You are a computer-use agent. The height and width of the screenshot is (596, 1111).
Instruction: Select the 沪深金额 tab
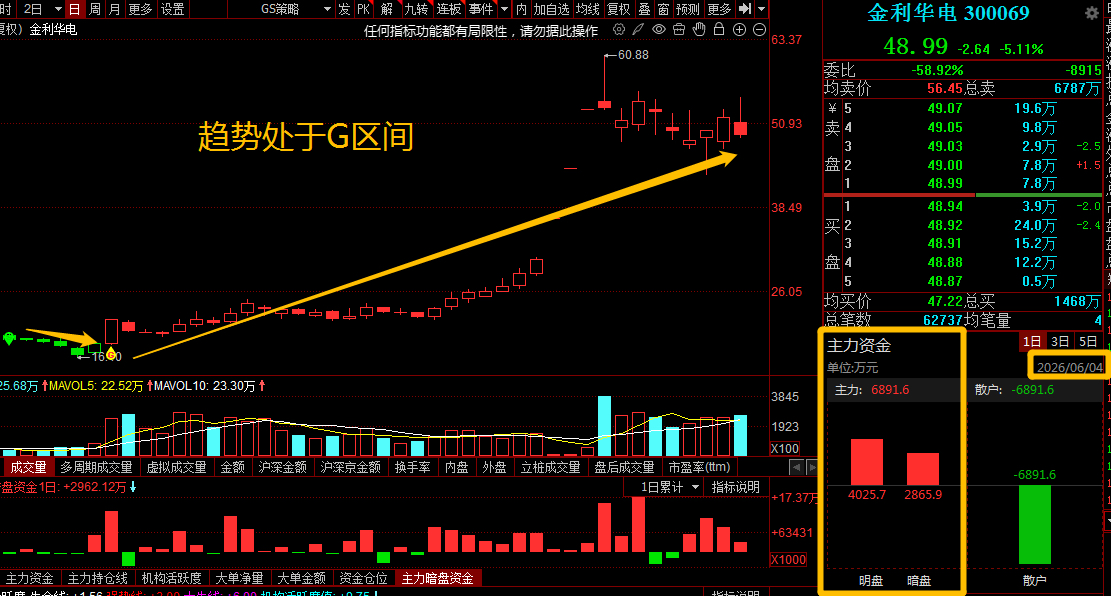pos(282,467)
